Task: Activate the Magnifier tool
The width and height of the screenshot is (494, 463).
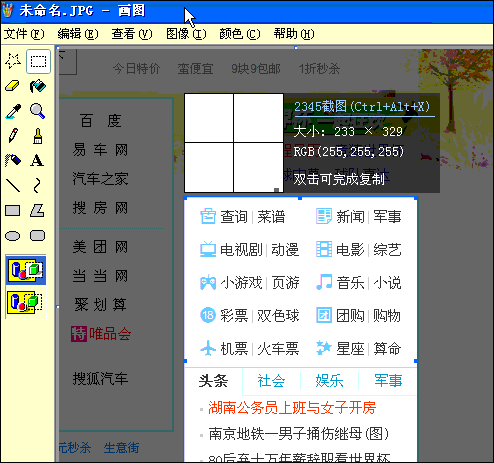Action: pos(38,111)
